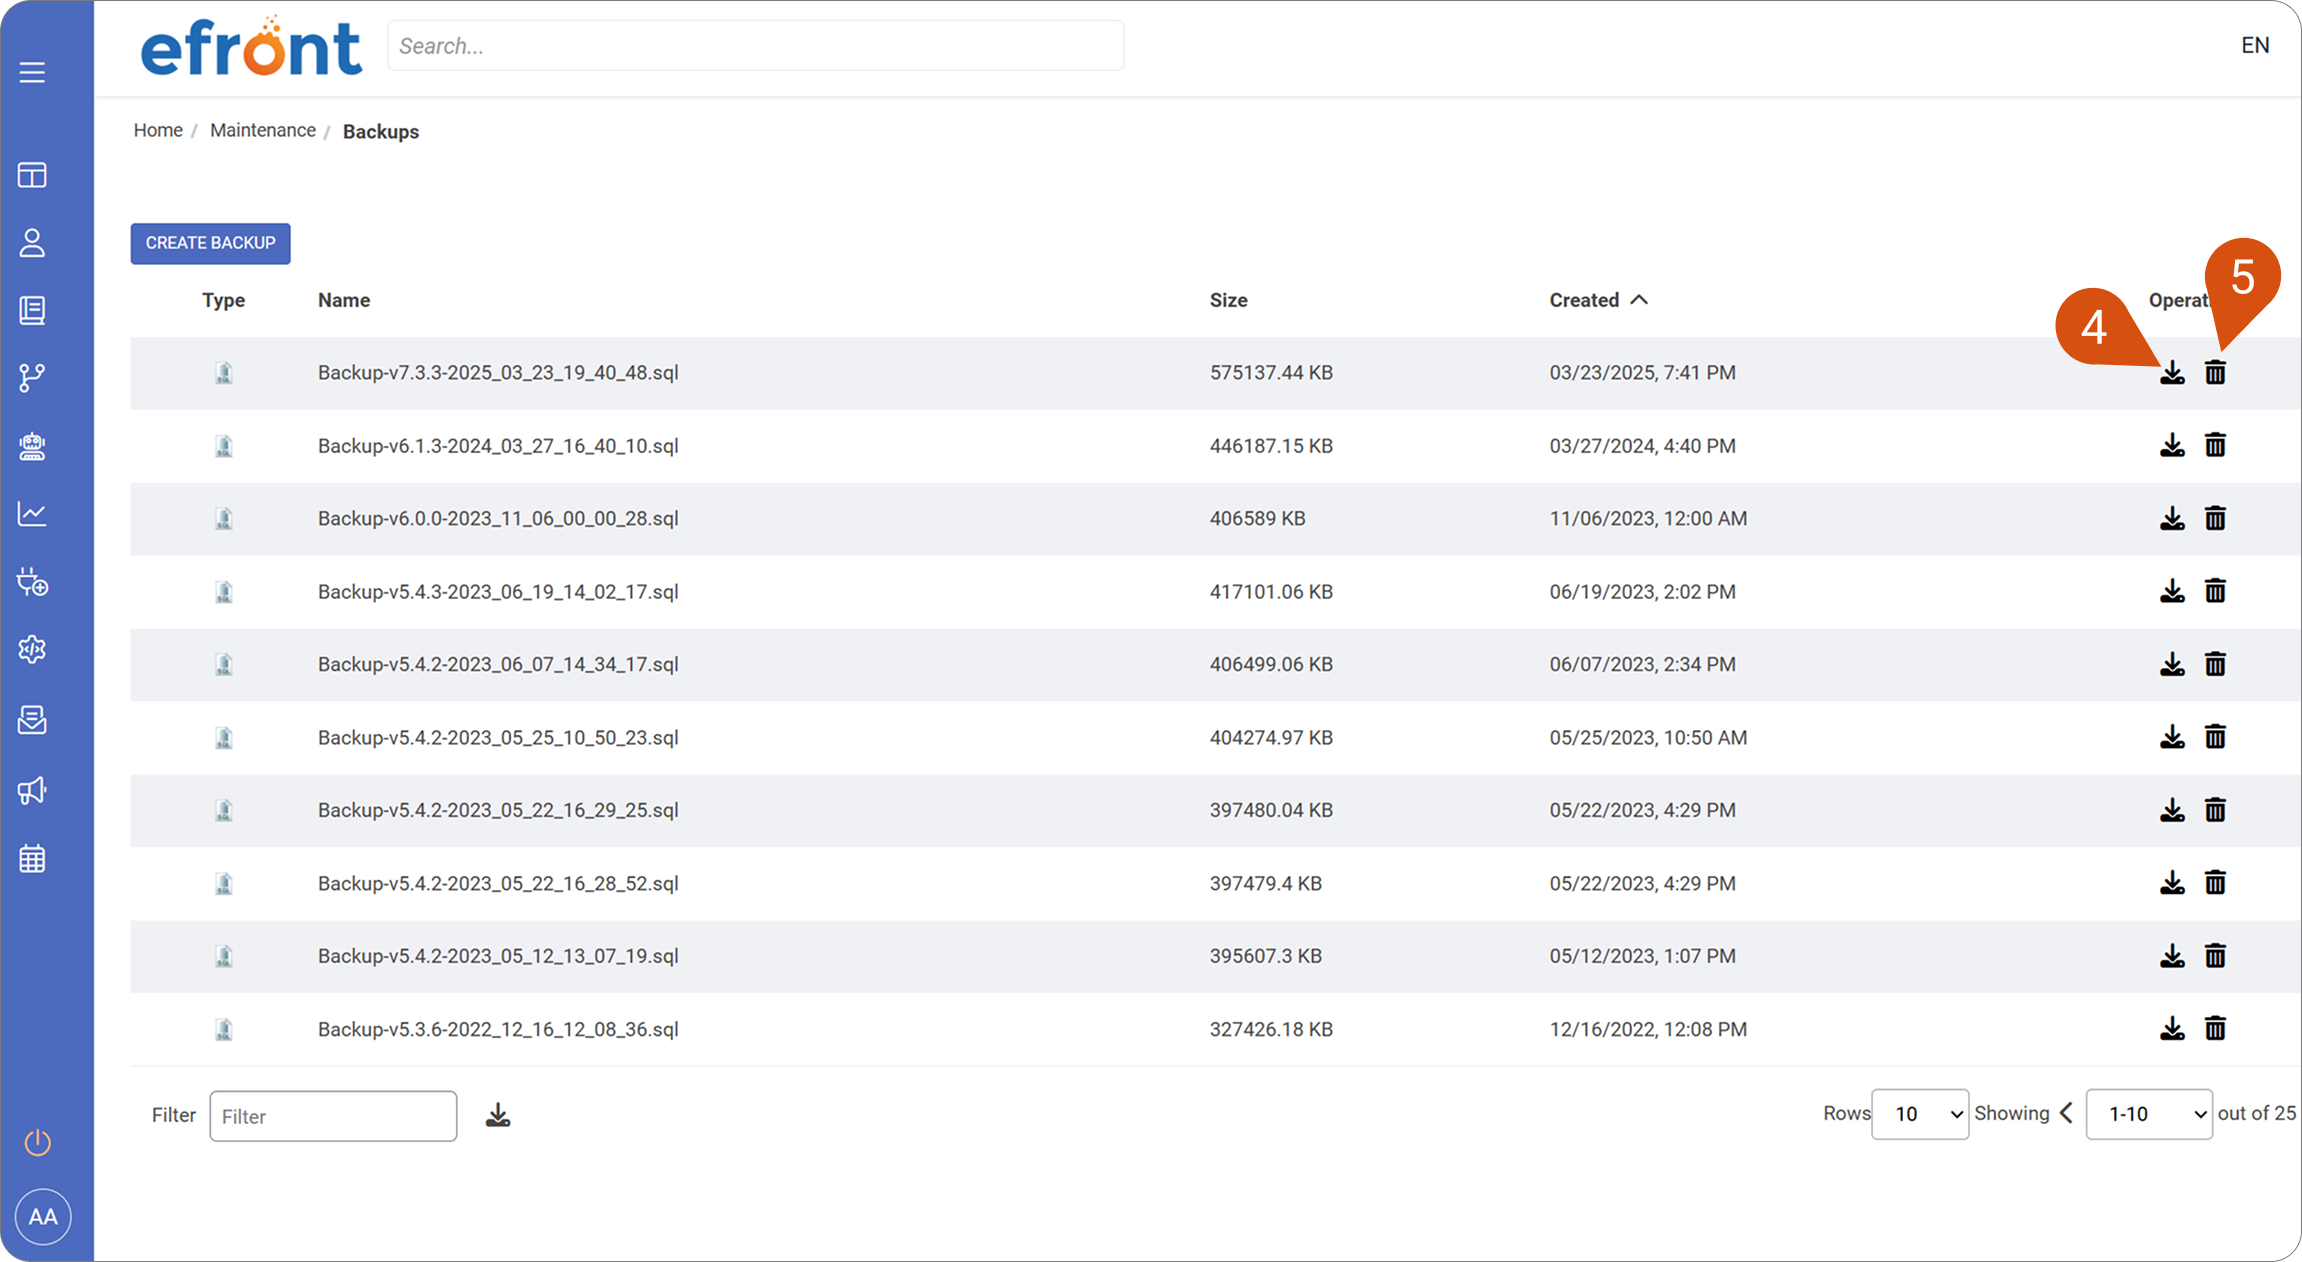Screen dimensions: 2302x1262
Task: Open the Rows per page dropdown
Action: tap(1920, 1114)
